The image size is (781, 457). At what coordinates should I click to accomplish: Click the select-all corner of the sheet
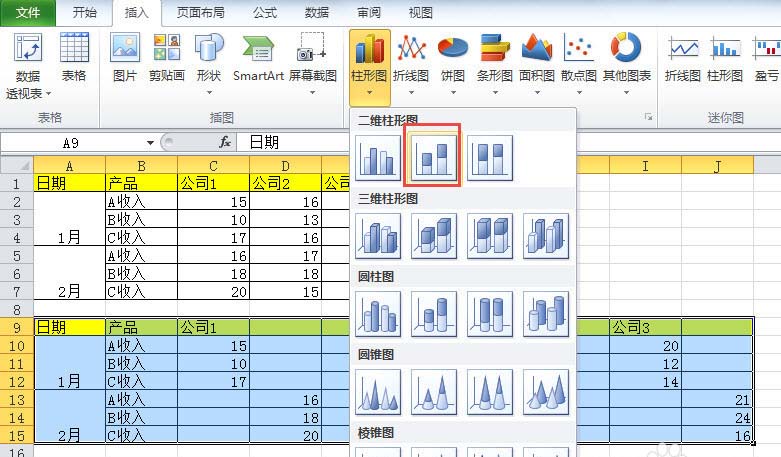(x=17, y=165)
